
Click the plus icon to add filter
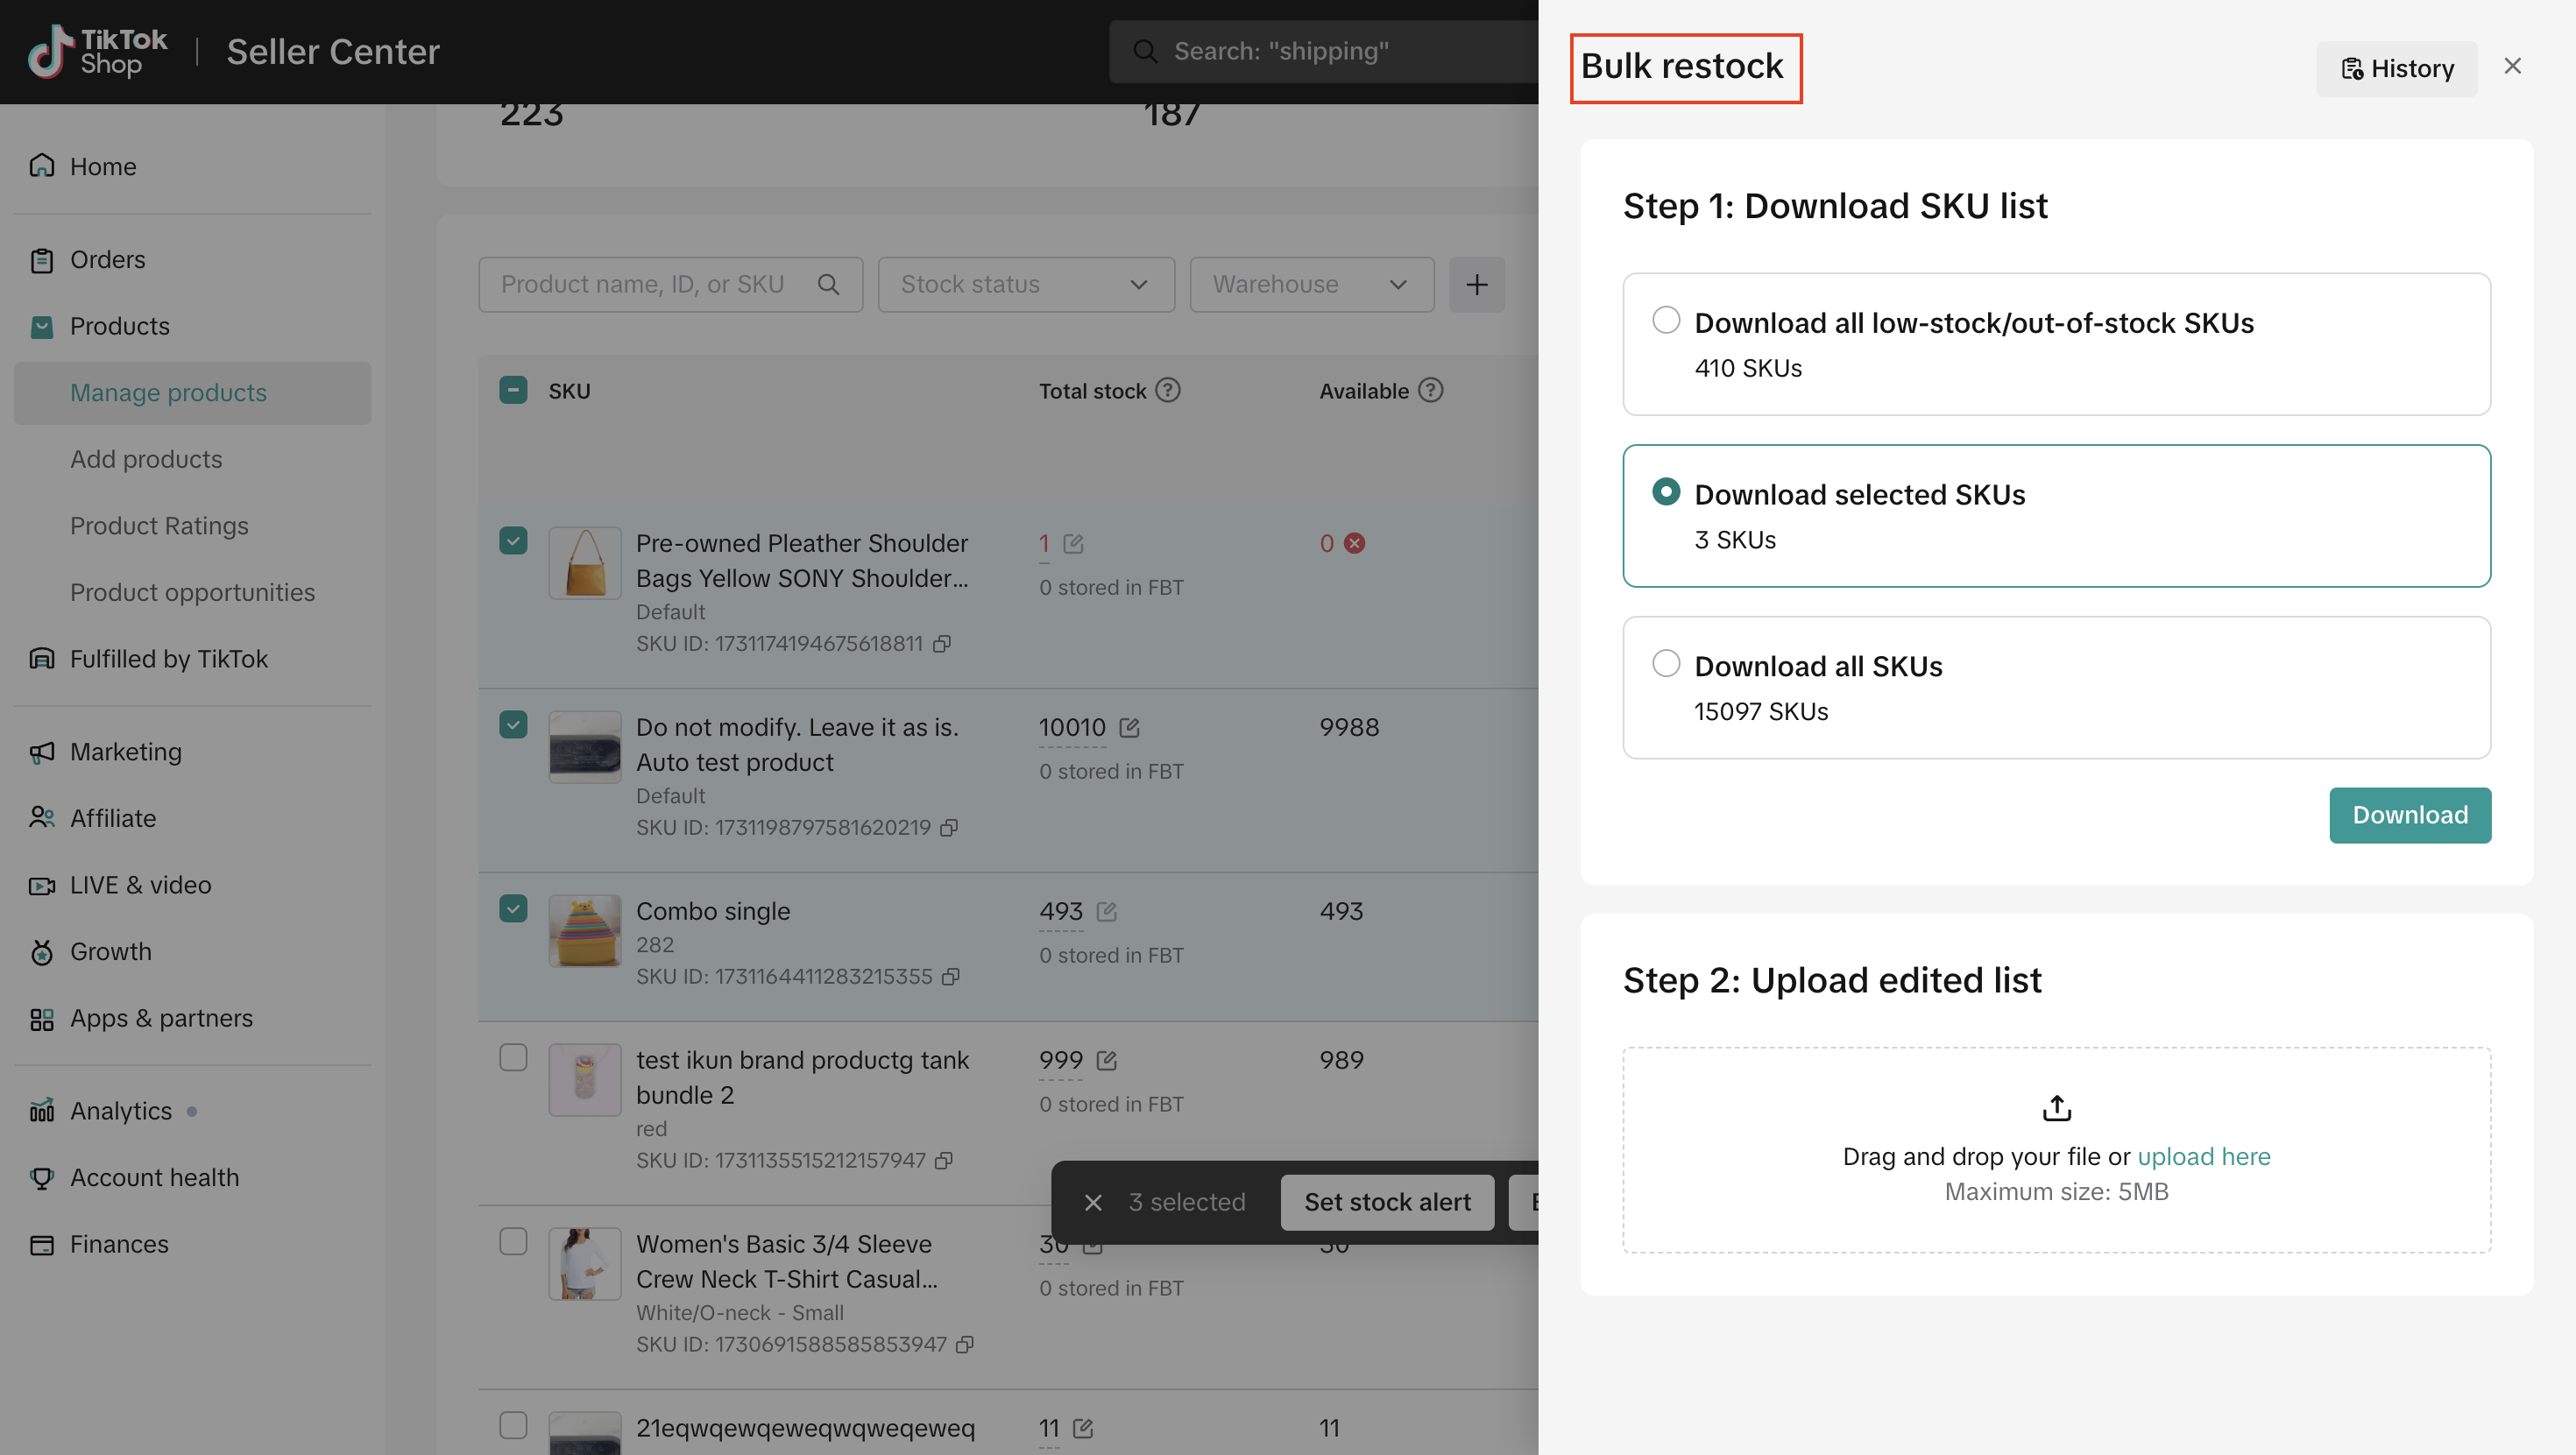point(1476,285)
